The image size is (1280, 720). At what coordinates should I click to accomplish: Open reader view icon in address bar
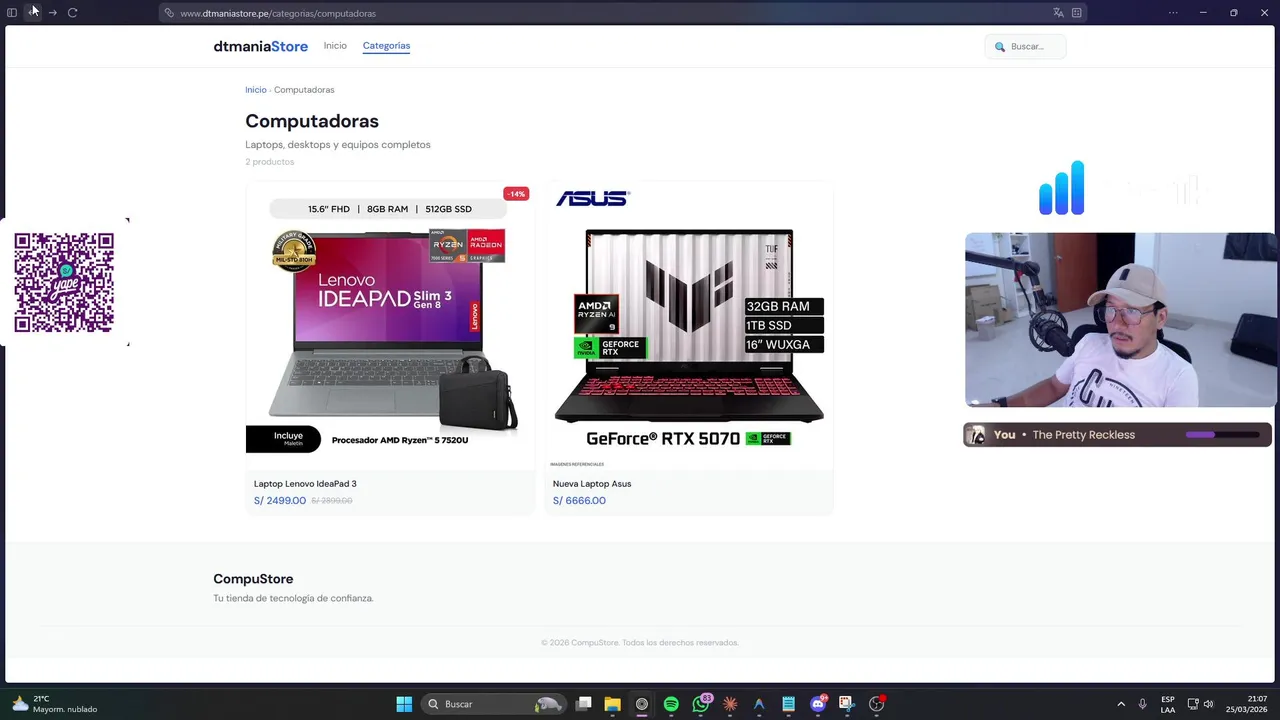click(1077, 13)
